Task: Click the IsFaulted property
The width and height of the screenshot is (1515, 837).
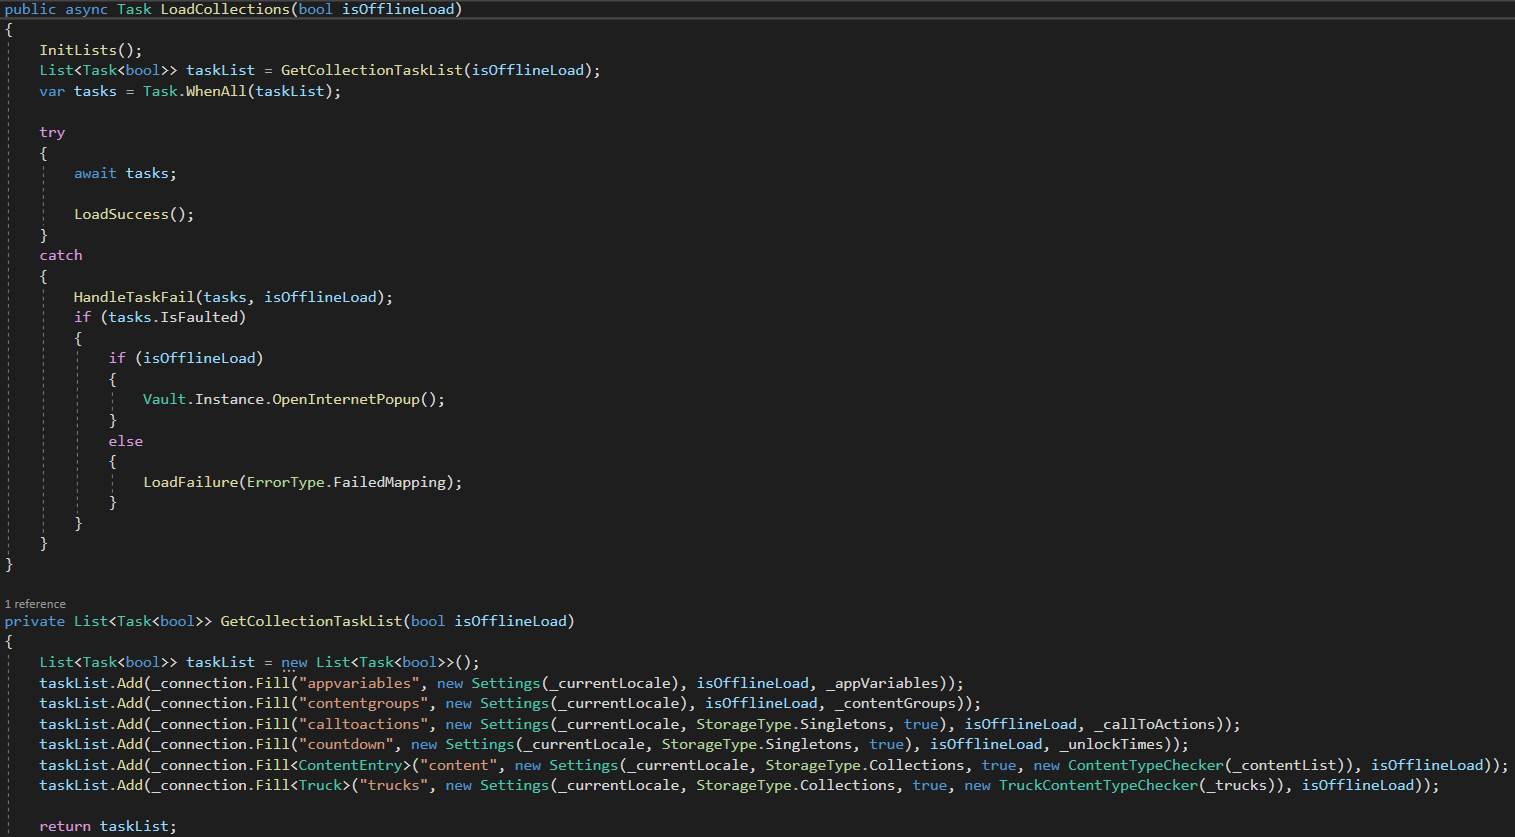Action: click(199, 317)
